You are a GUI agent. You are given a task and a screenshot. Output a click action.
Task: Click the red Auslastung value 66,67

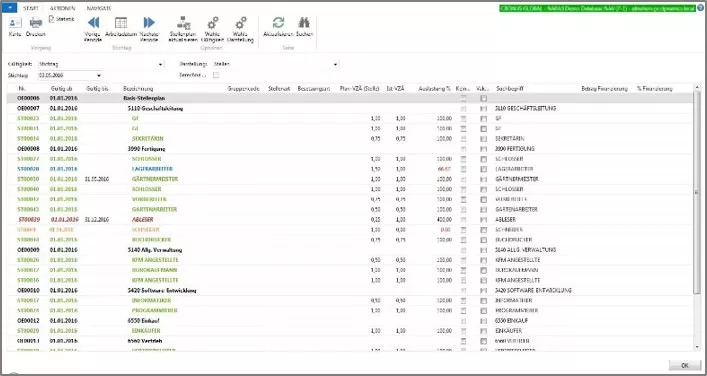(x=445, y=169)
